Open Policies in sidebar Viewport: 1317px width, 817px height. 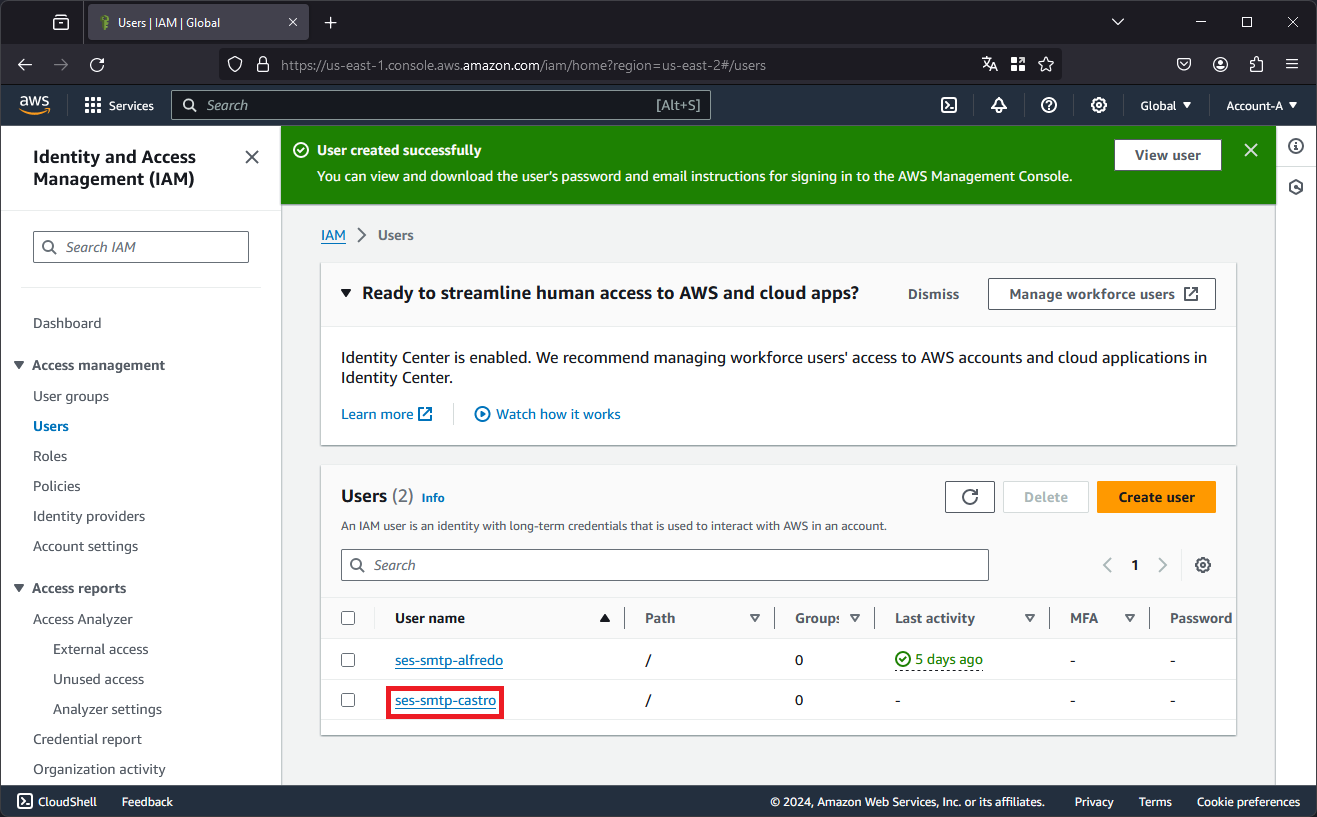57,486
